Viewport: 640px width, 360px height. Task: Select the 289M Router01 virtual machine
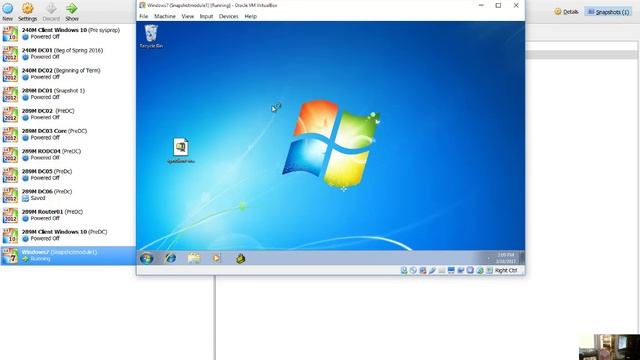tap(68, 215)
